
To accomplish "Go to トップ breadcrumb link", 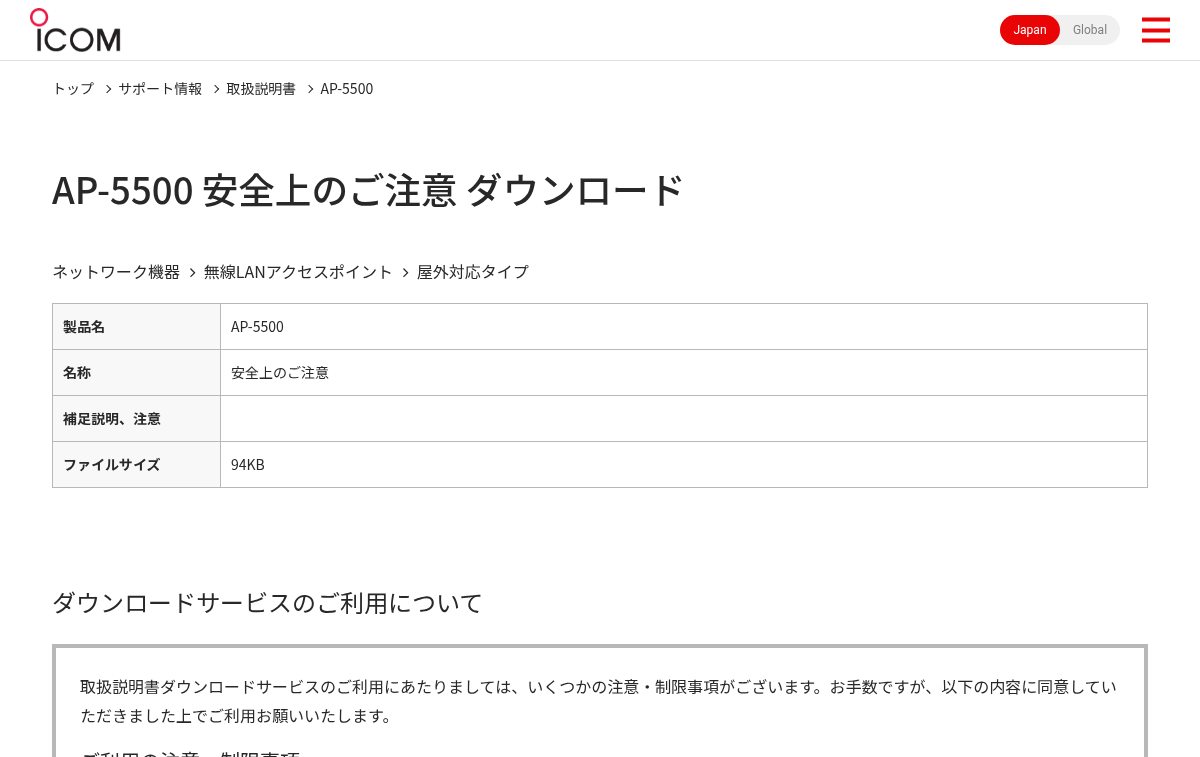I will tap(73, 89).
